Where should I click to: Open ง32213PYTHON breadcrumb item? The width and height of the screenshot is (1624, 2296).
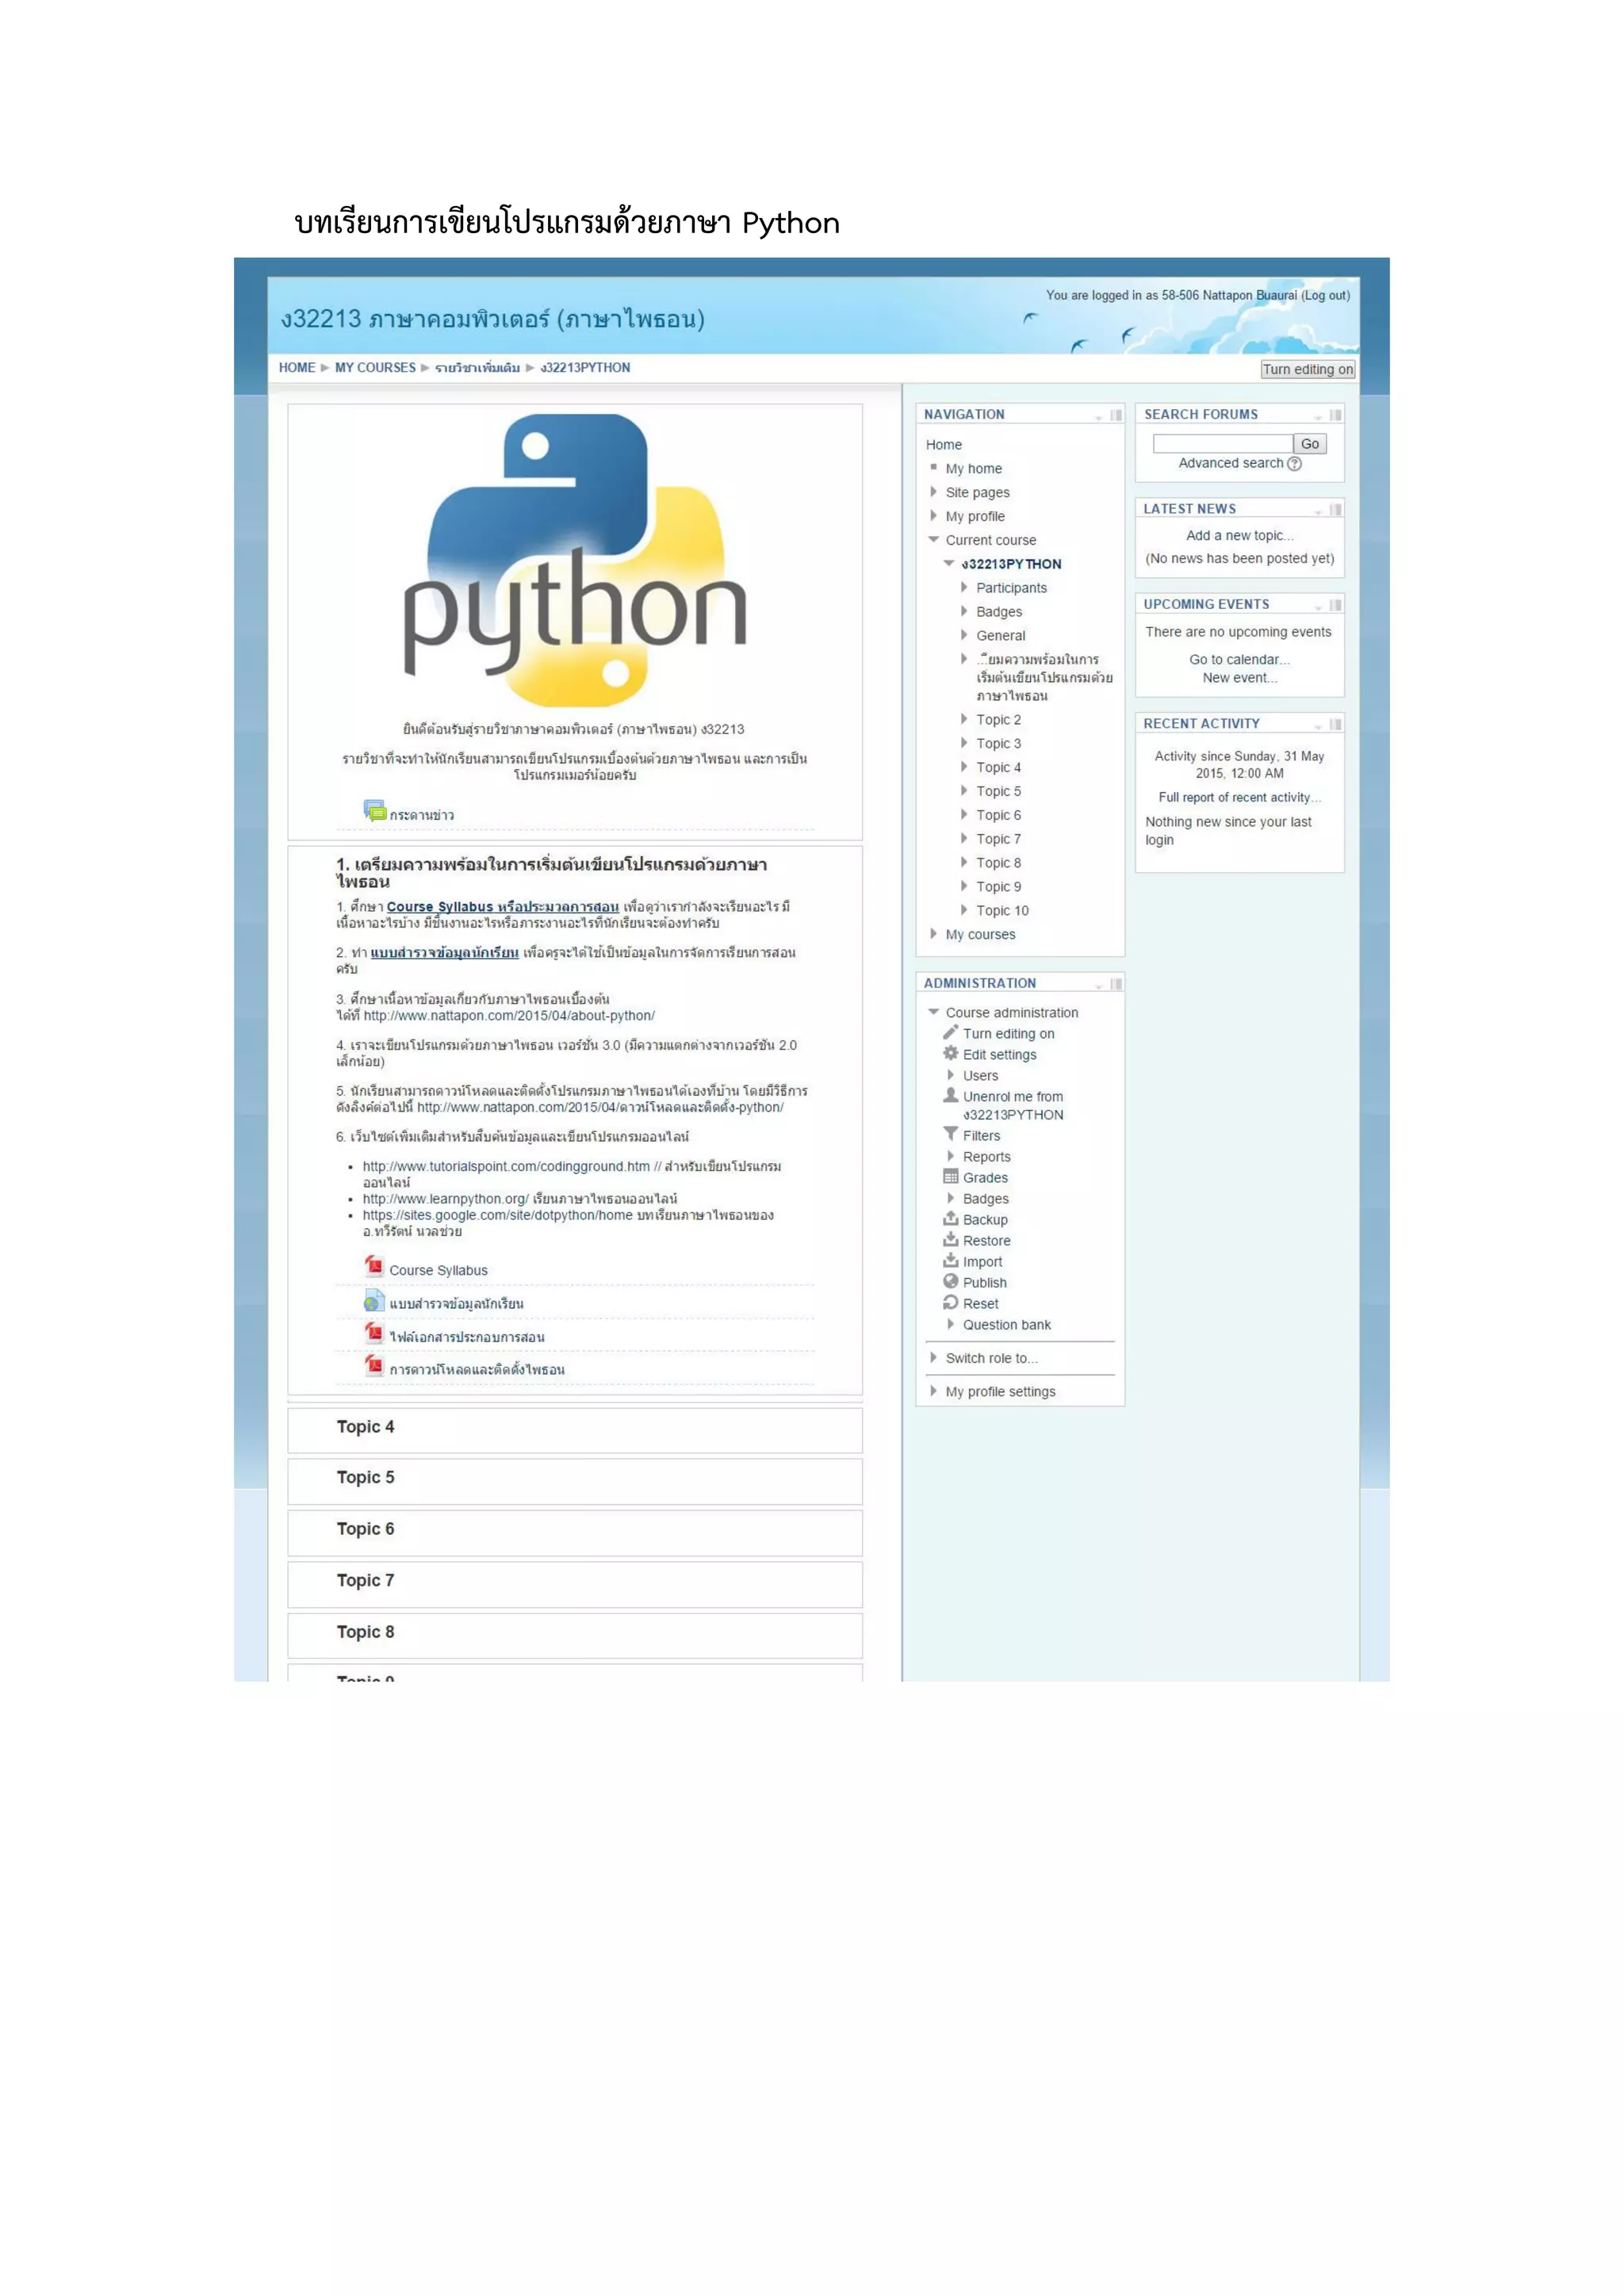585,368
